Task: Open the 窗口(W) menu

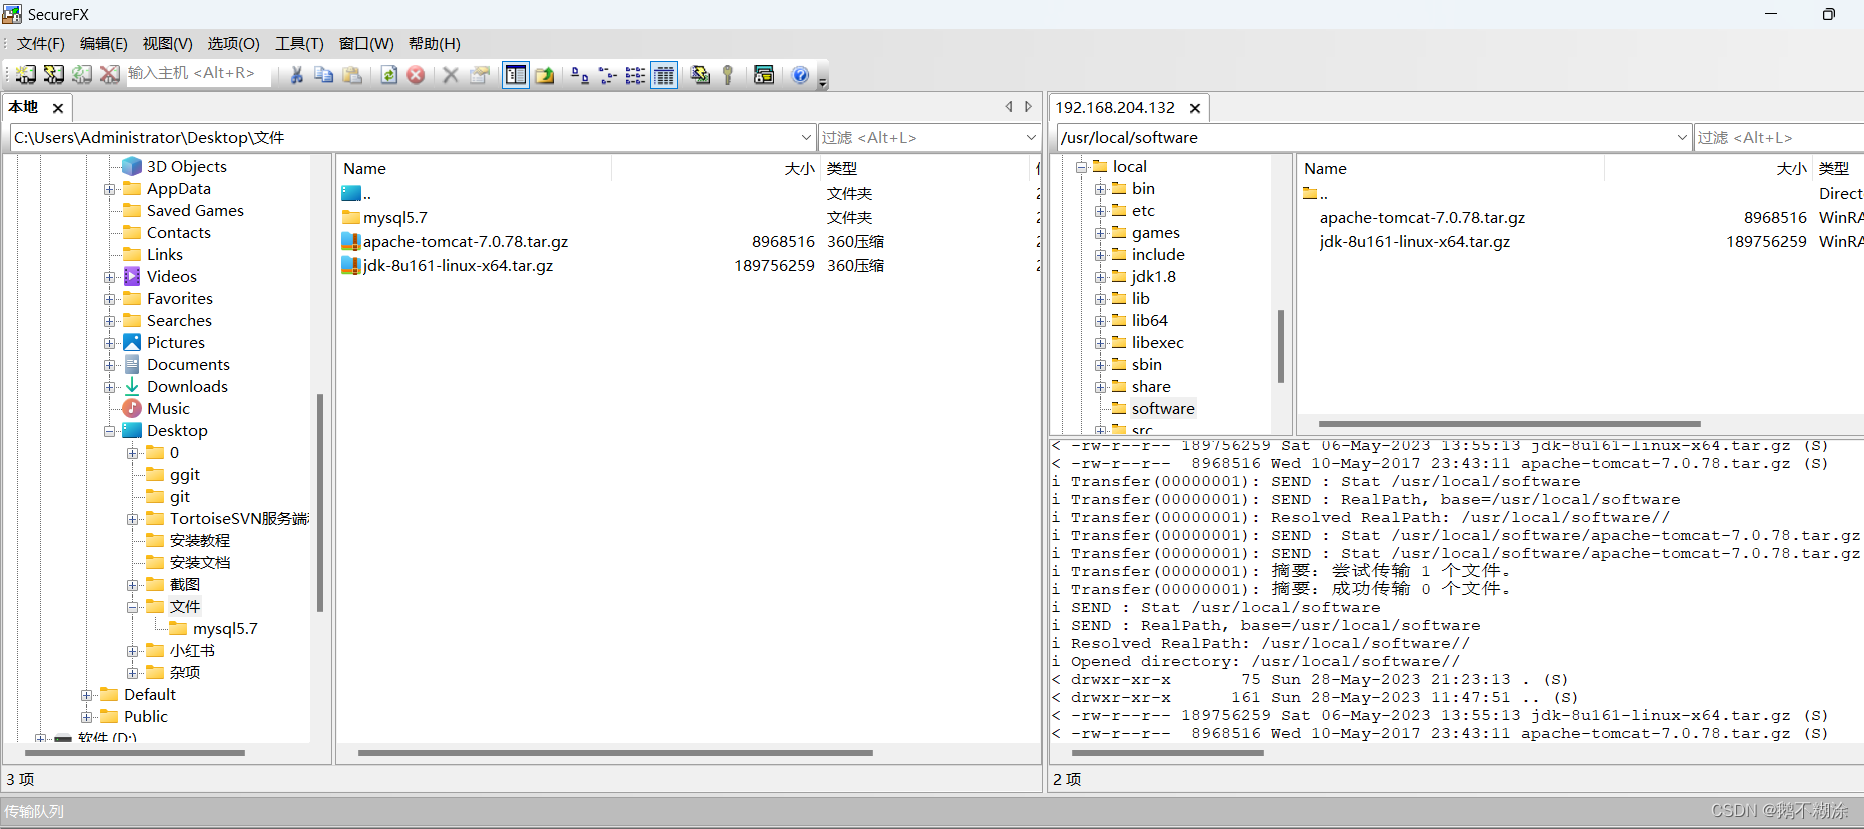Action: pos(366,44)
